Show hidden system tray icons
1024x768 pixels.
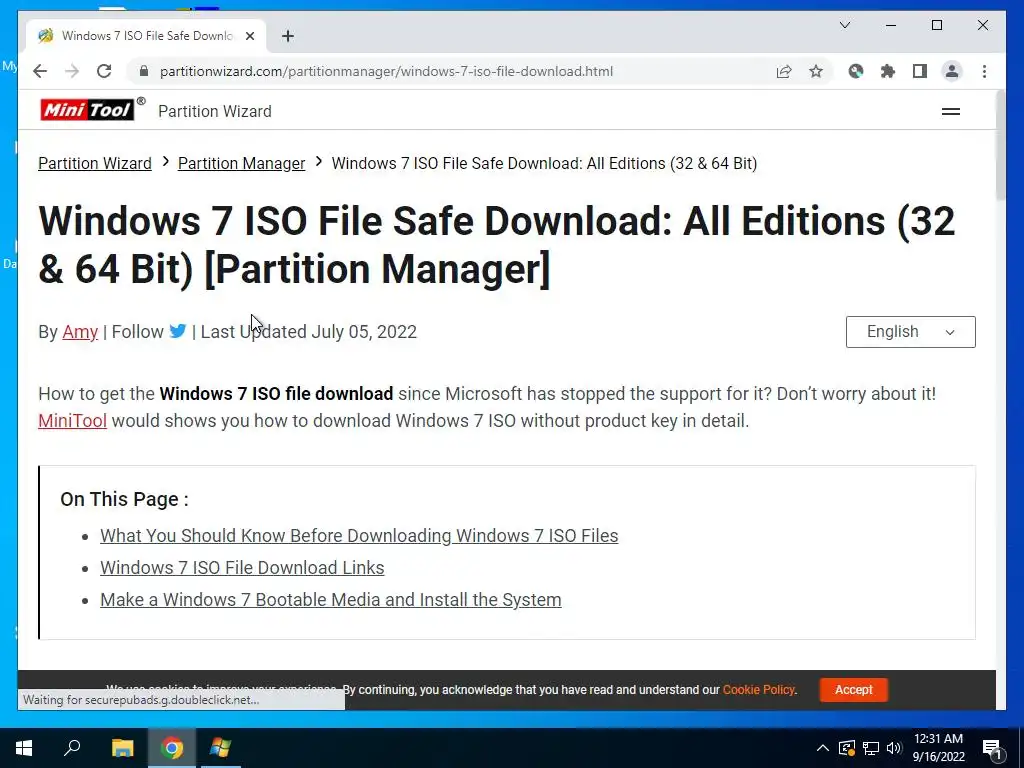[x=822, y=748]
